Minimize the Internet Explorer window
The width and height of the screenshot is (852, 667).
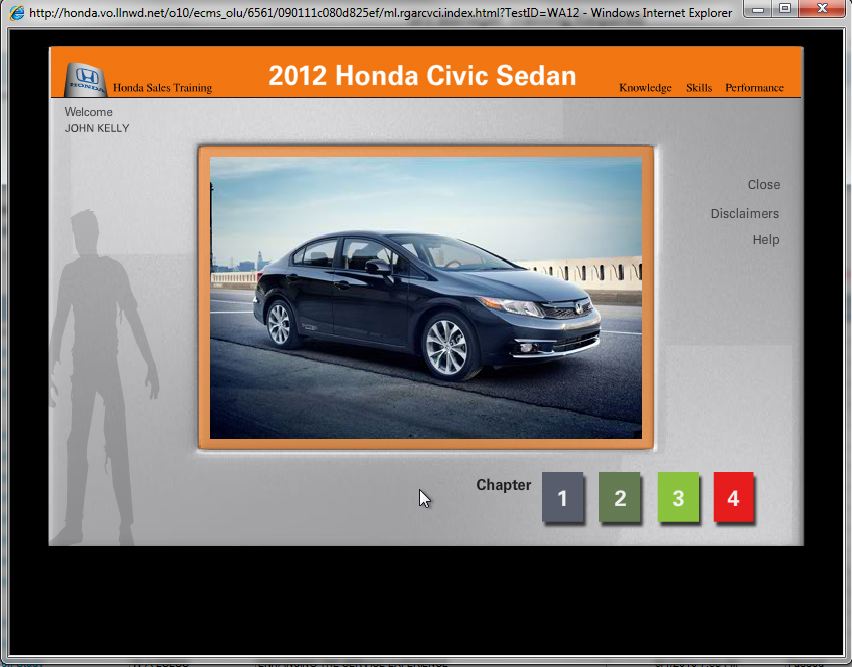(x=758, y=9)
